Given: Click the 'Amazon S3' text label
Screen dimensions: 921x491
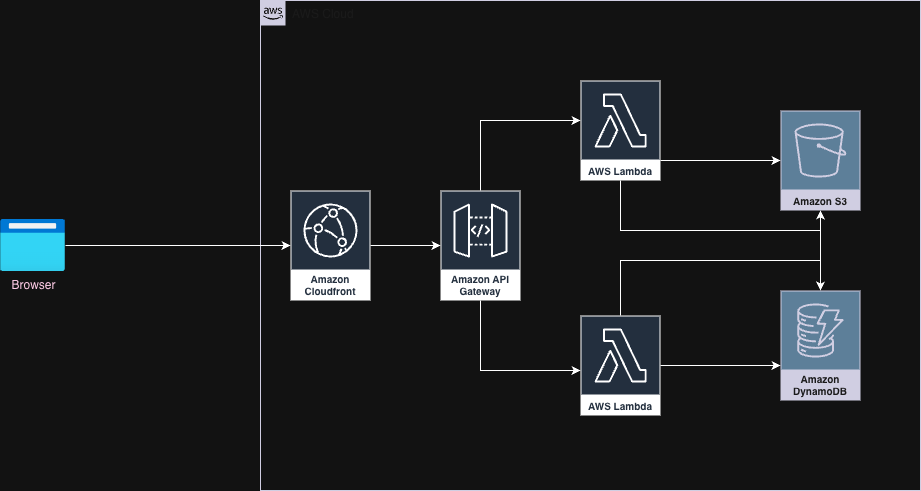Looking at the screenshot, I should click(x=820, y=202).
